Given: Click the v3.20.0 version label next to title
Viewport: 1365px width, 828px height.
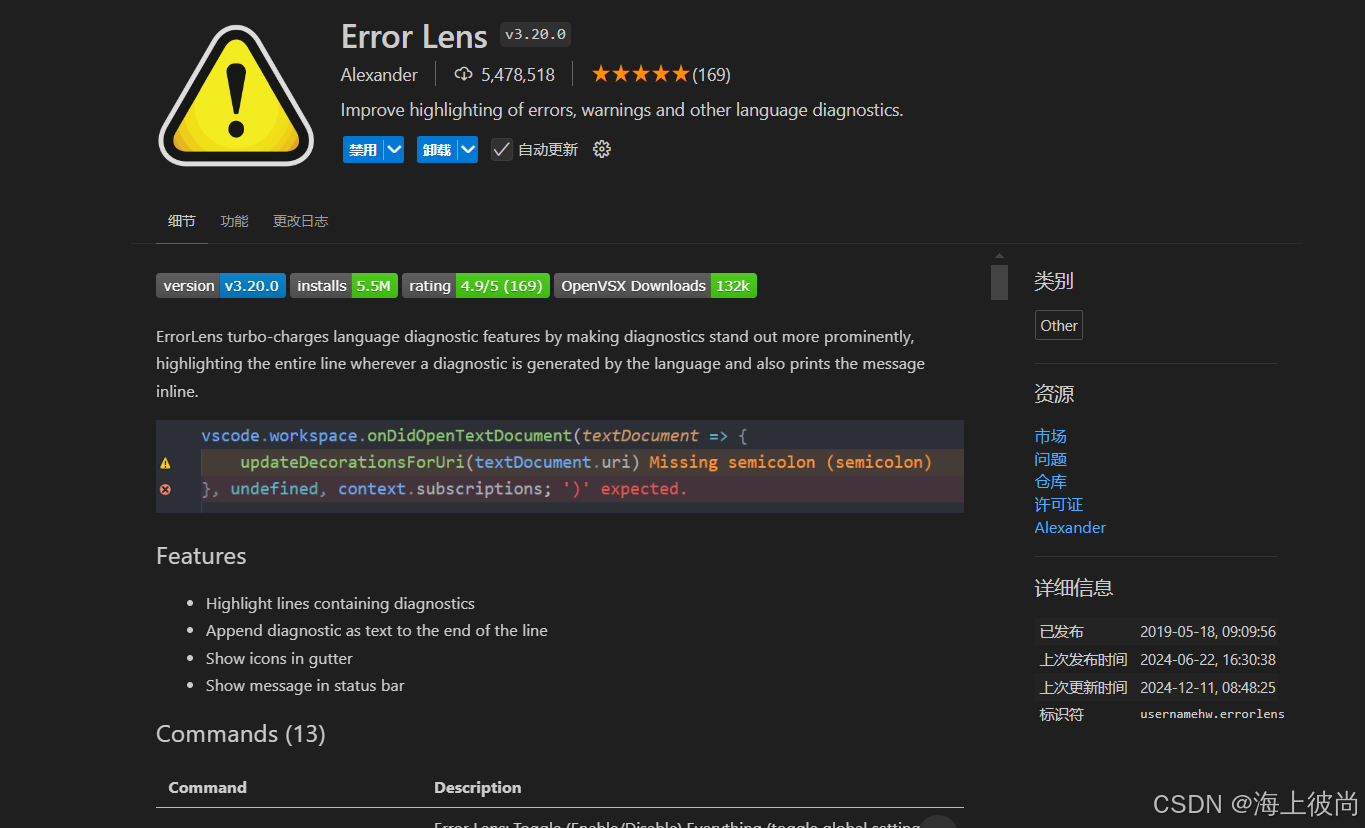Looking at the screenshot, I should [535, 34].
